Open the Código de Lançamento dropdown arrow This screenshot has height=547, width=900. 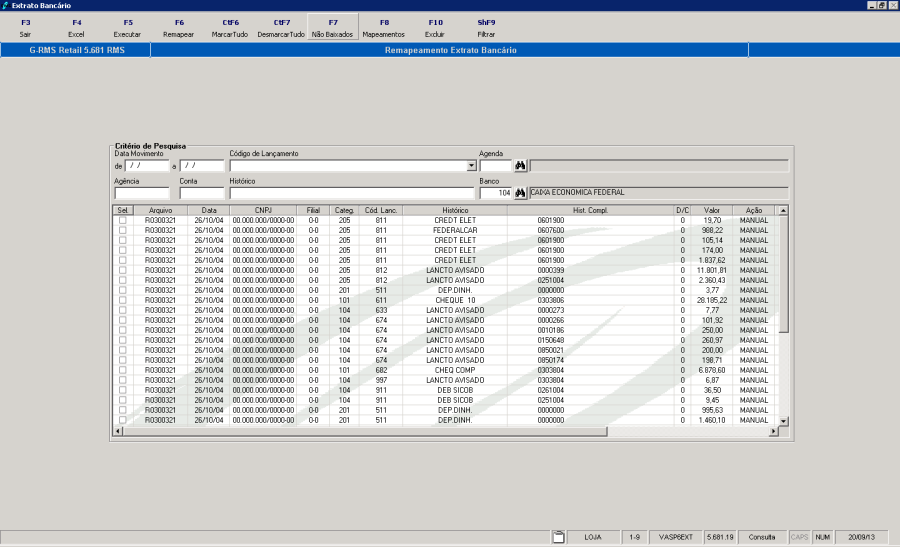471,166
